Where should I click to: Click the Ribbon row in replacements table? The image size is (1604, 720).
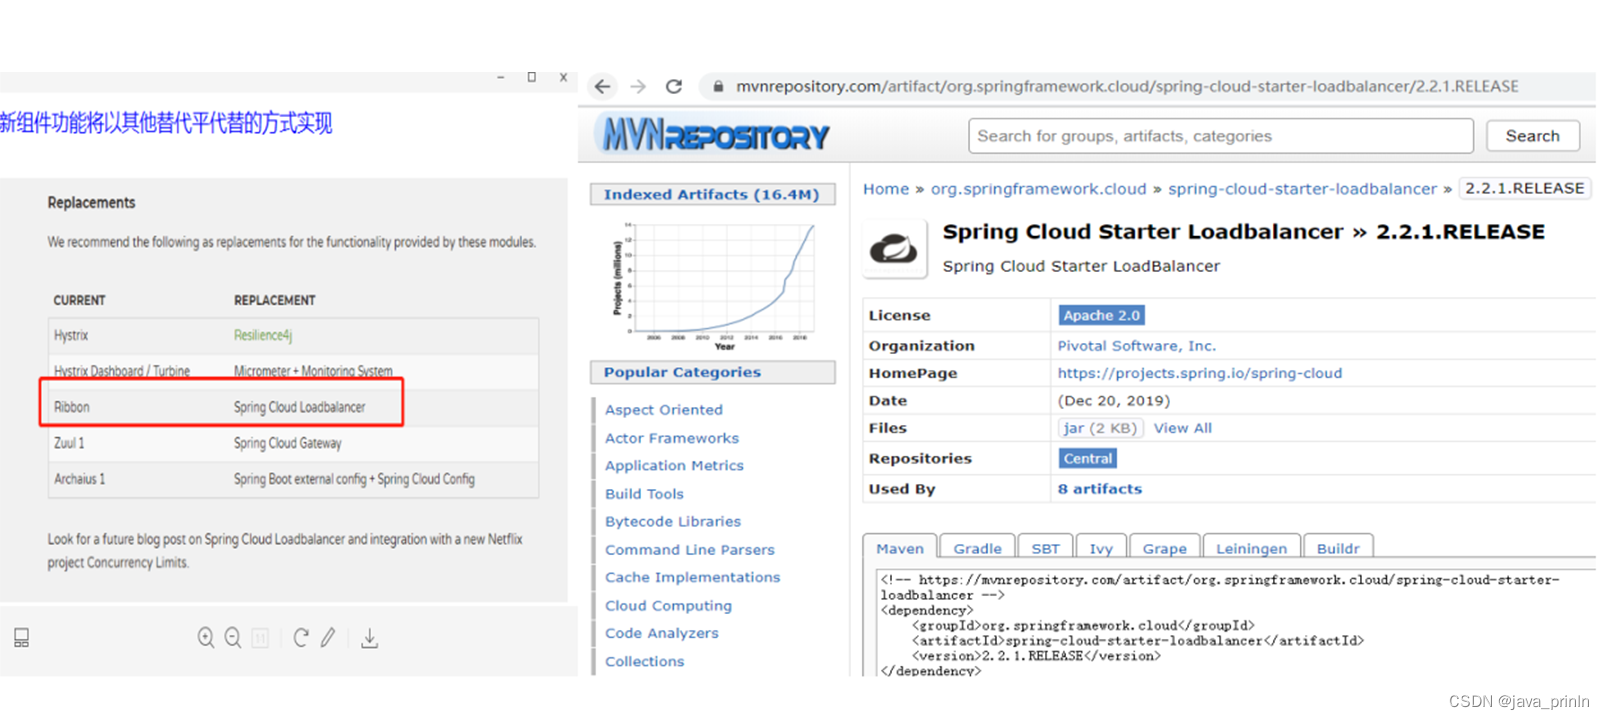click(x=294, y=407)
